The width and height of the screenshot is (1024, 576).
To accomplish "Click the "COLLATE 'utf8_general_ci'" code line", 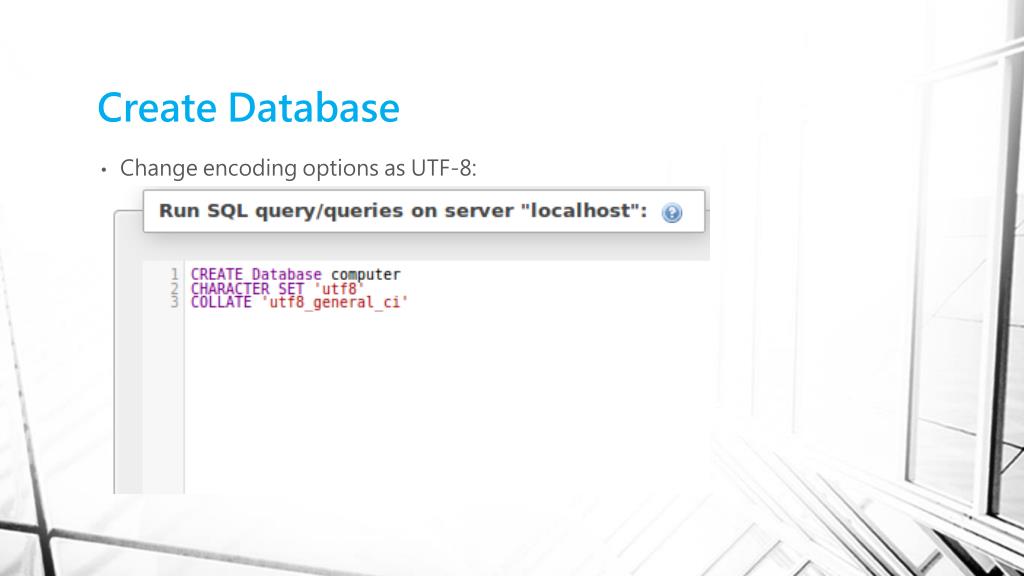I will click(299, 302).
